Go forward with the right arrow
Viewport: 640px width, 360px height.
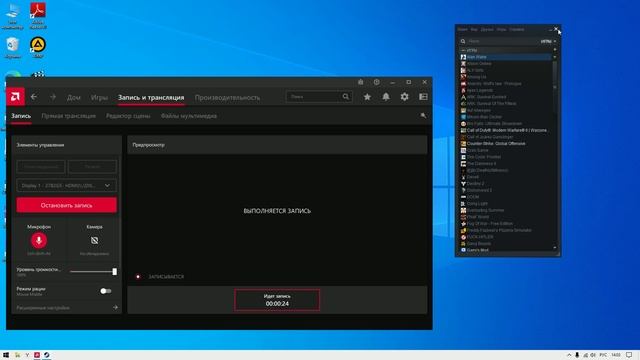coord(53,97)
